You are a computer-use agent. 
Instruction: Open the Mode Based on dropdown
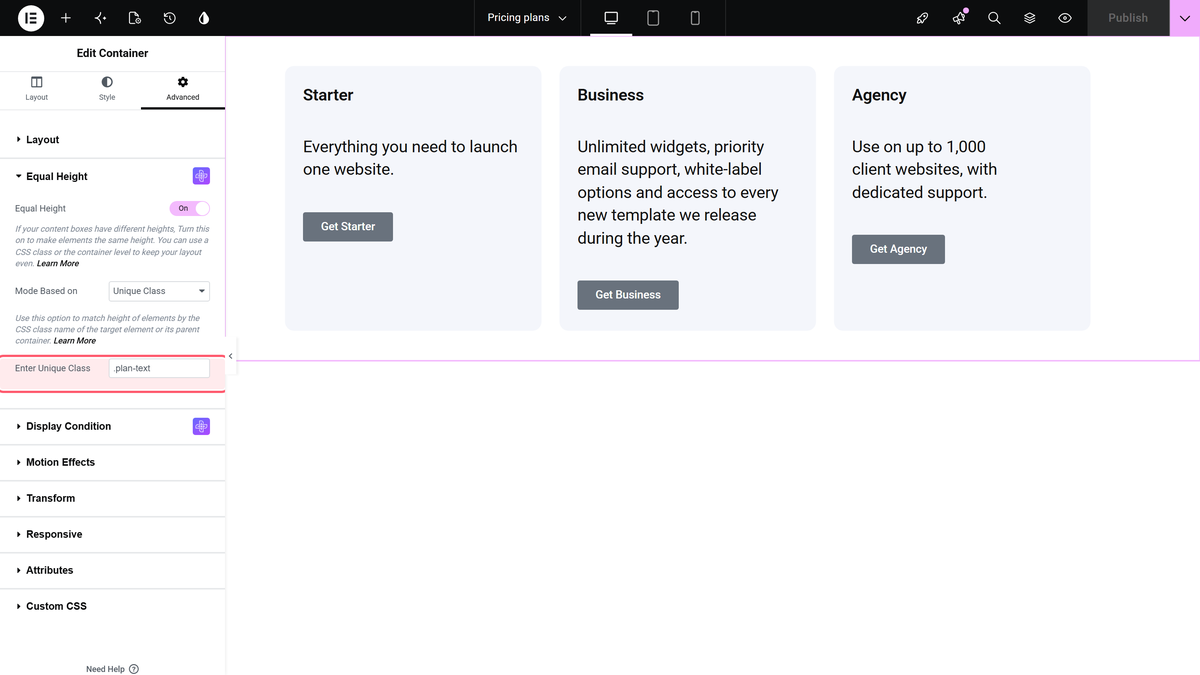coord(159,291)
